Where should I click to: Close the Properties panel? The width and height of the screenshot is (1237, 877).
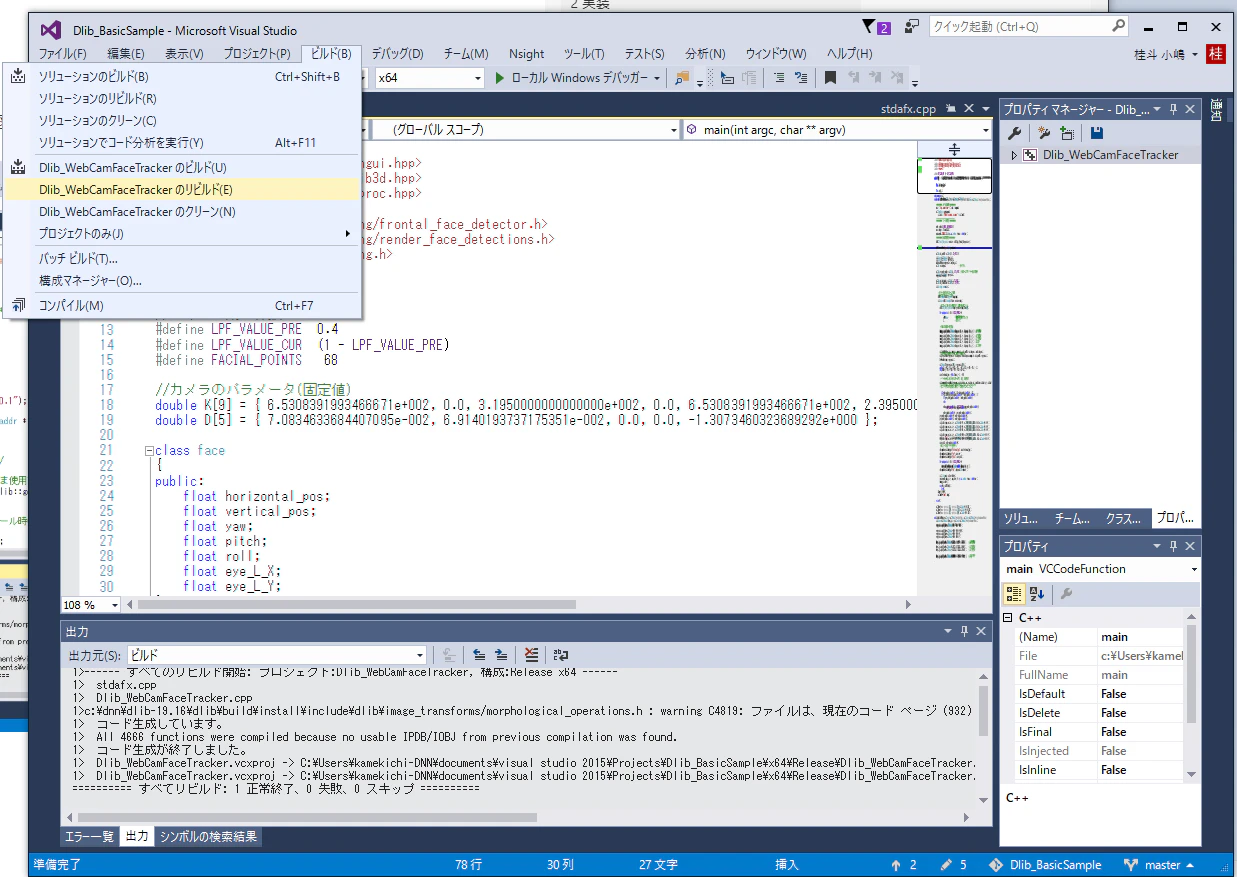click(x=1190, y=546)
